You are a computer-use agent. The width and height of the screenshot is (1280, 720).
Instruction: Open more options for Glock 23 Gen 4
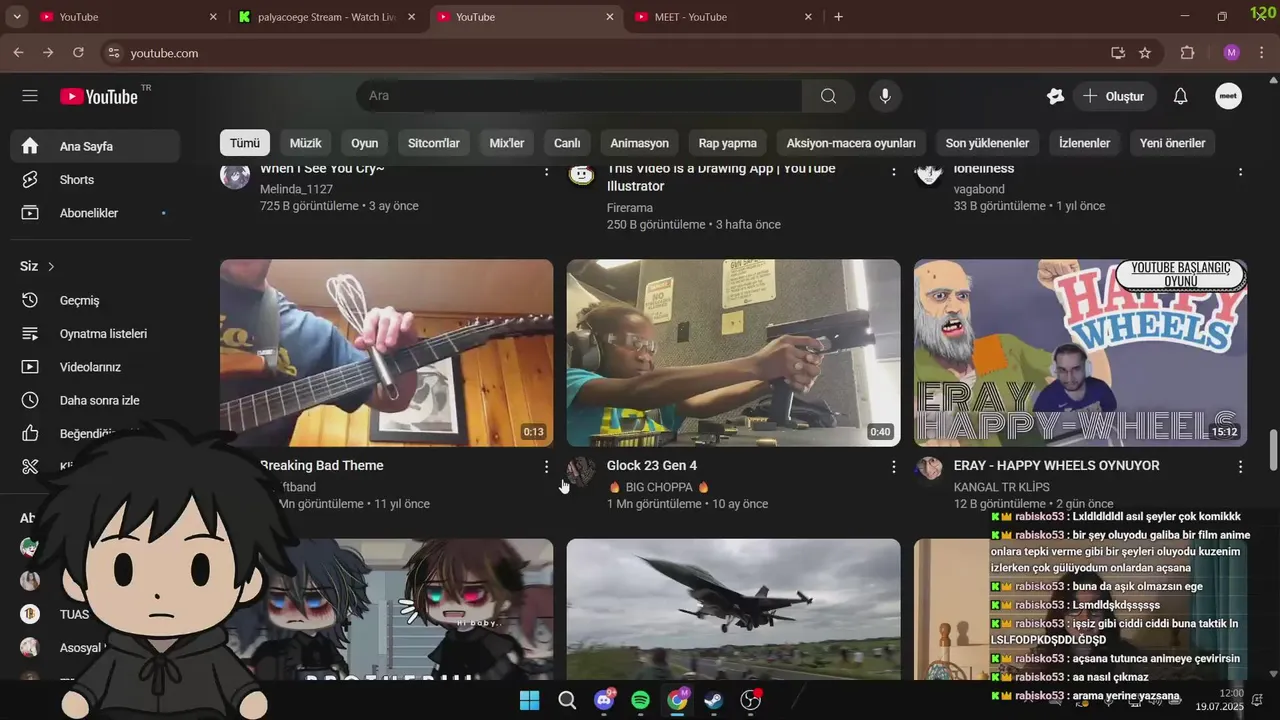[x=893, y=467]
